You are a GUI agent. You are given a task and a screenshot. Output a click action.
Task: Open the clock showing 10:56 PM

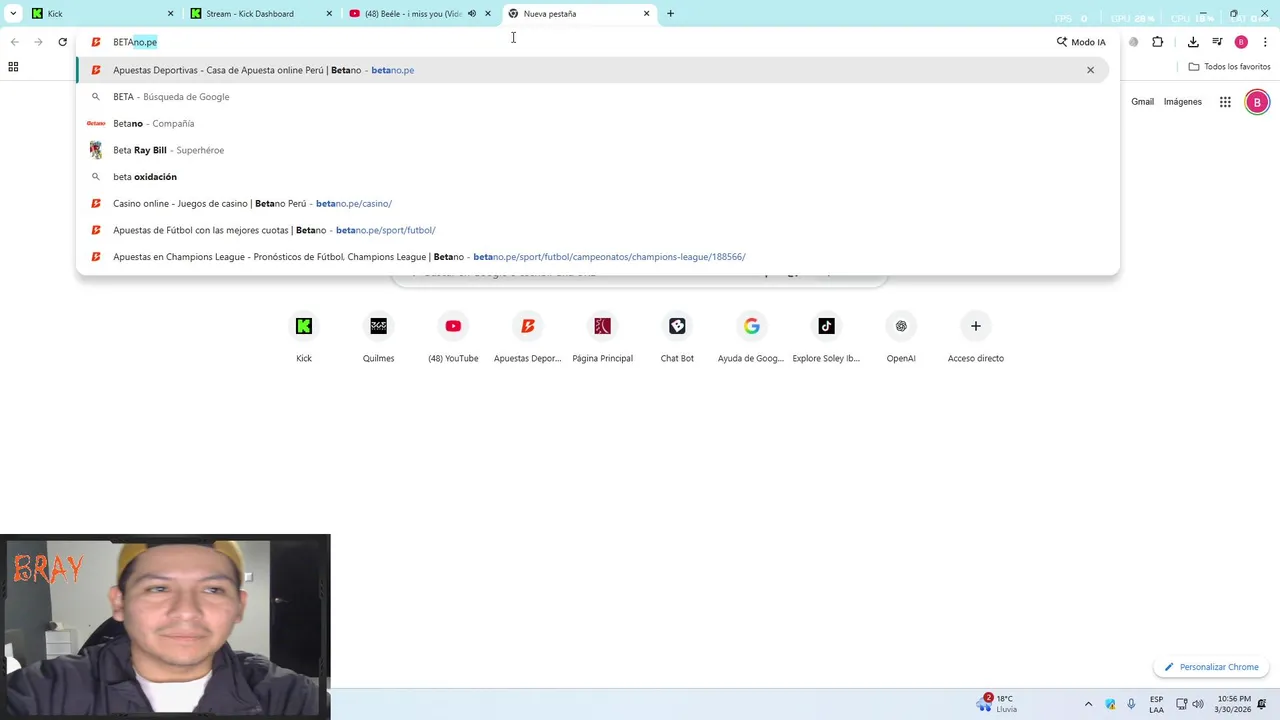(1232, 704)
